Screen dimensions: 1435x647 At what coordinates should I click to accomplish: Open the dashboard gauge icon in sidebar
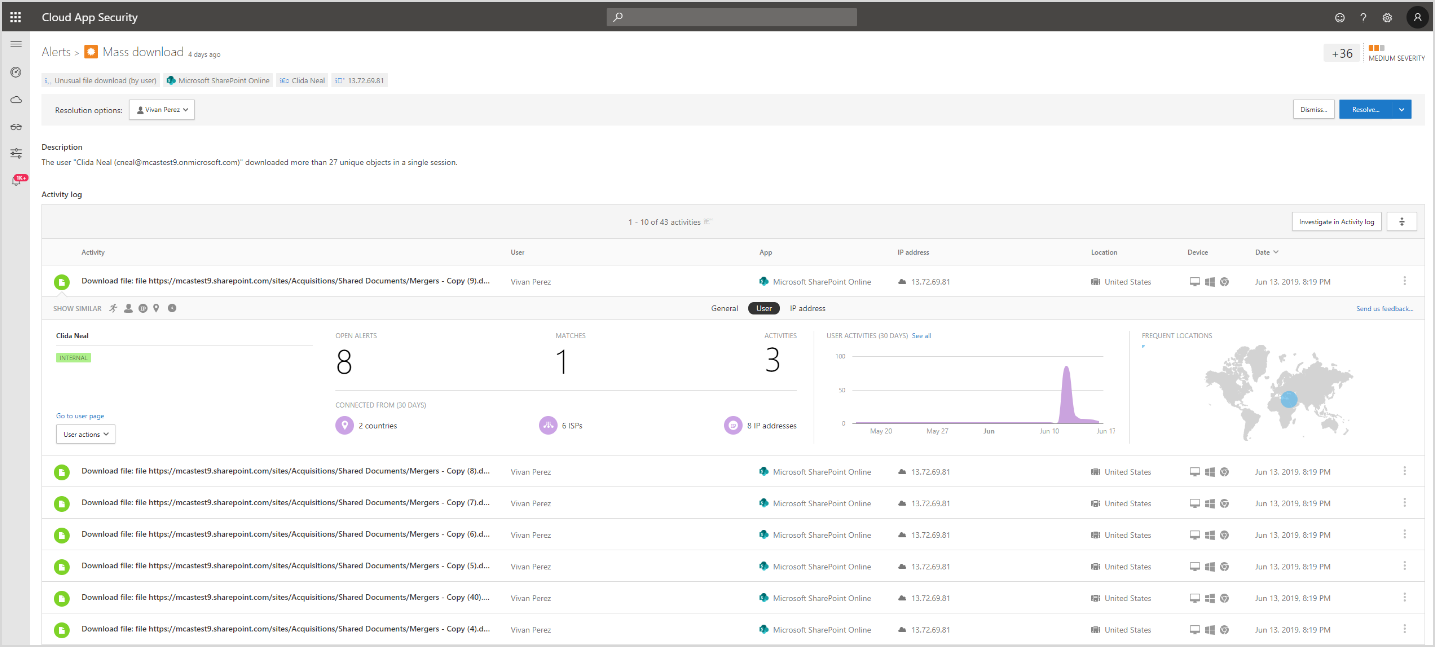coord(15,71)
